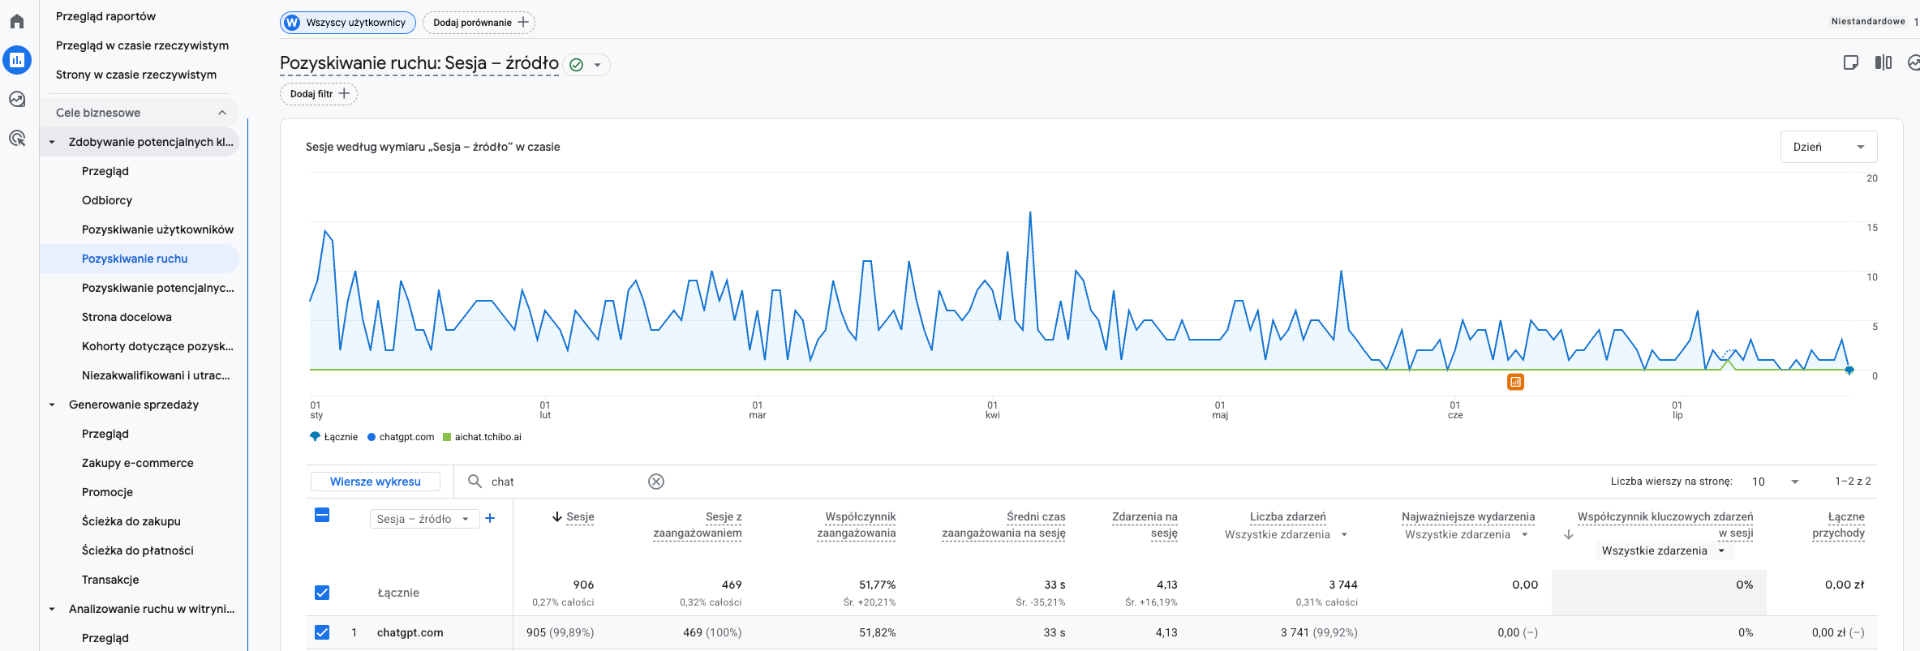Open the Sesja – źródło dimension dropdown
Screen dimensions: 1920x651
point(423,519)
